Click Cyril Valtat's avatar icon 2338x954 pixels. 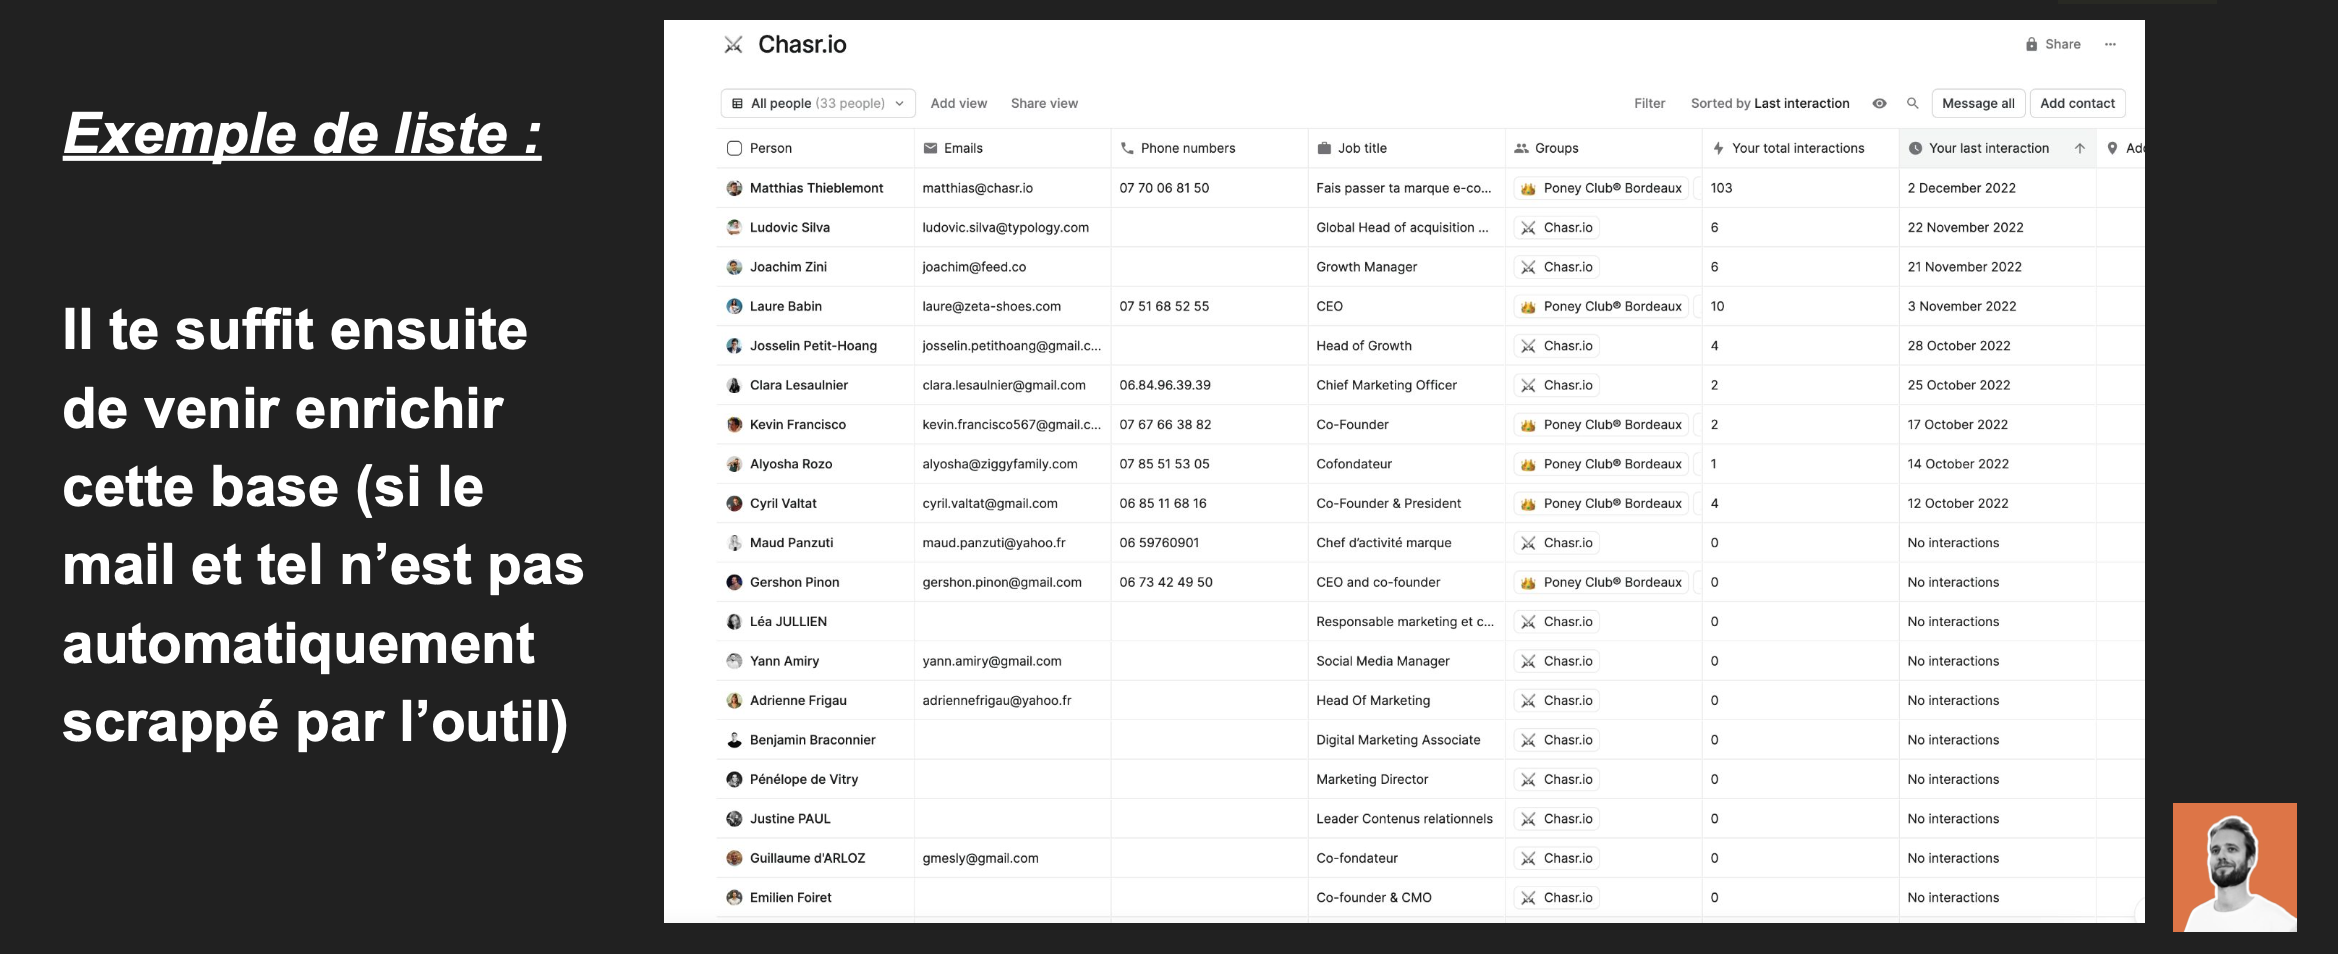(x=734, y=503)
